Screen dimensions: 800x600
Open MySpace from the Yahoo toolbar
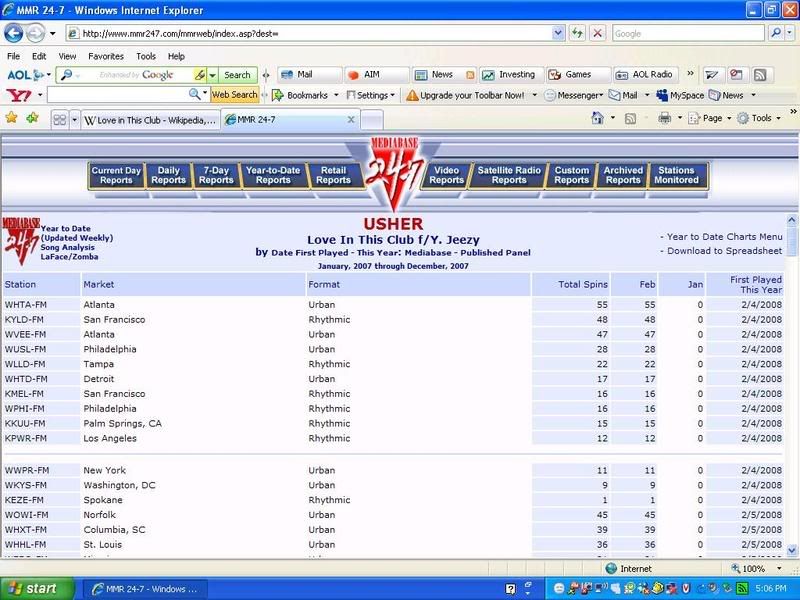680,95
